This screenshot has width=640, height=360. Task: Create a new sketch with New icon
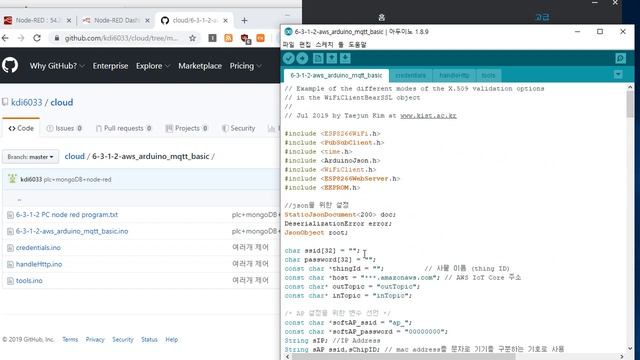[x=318, y=58]
